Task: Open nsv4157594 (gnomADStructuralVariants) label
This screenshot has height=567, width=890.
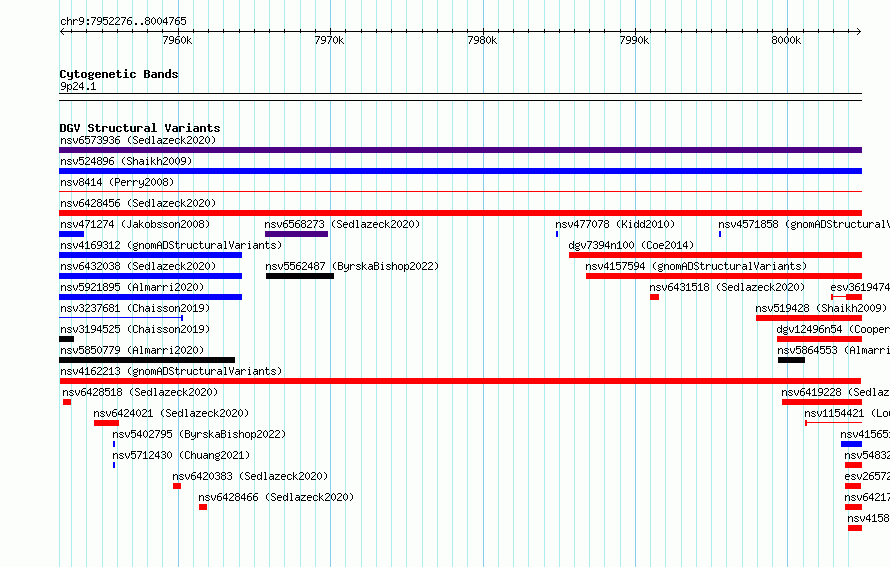Action: point(696,266)
